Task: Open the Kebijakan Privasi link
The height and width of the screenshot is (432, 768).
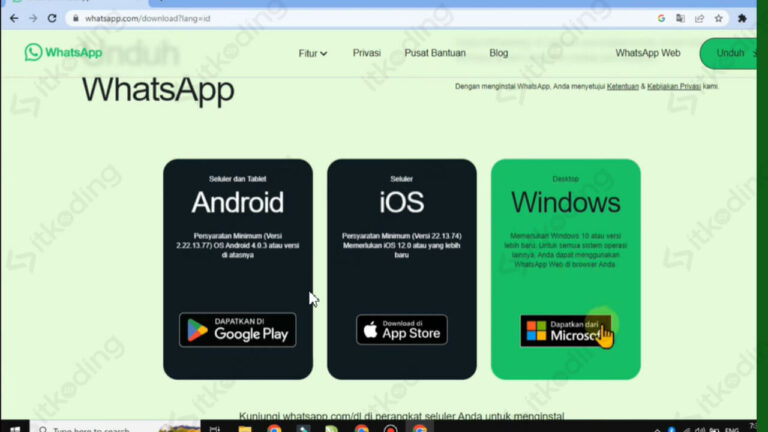Action: (x=673, y=86)
